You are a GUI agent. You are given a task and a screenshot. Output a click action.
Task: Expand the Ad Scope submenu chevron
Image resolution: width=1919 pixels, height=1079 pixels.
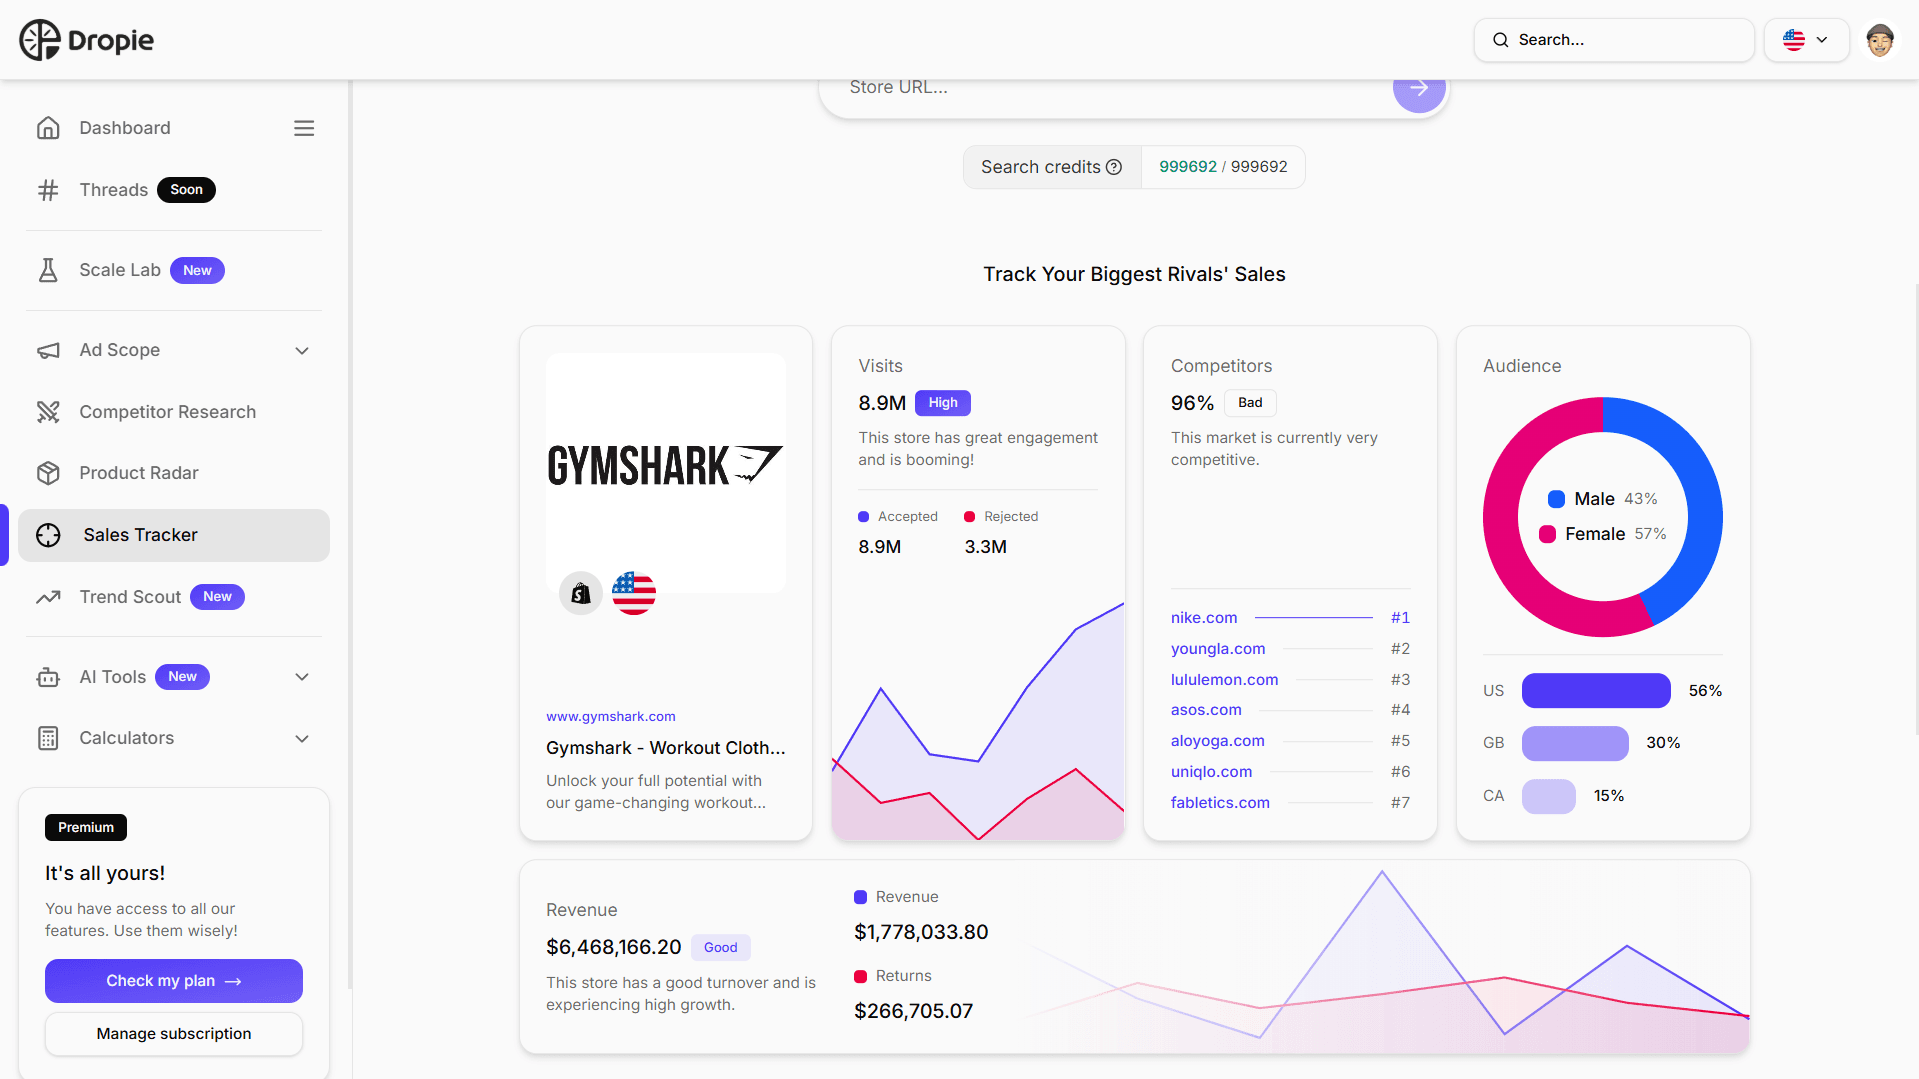tap(302, 350)
